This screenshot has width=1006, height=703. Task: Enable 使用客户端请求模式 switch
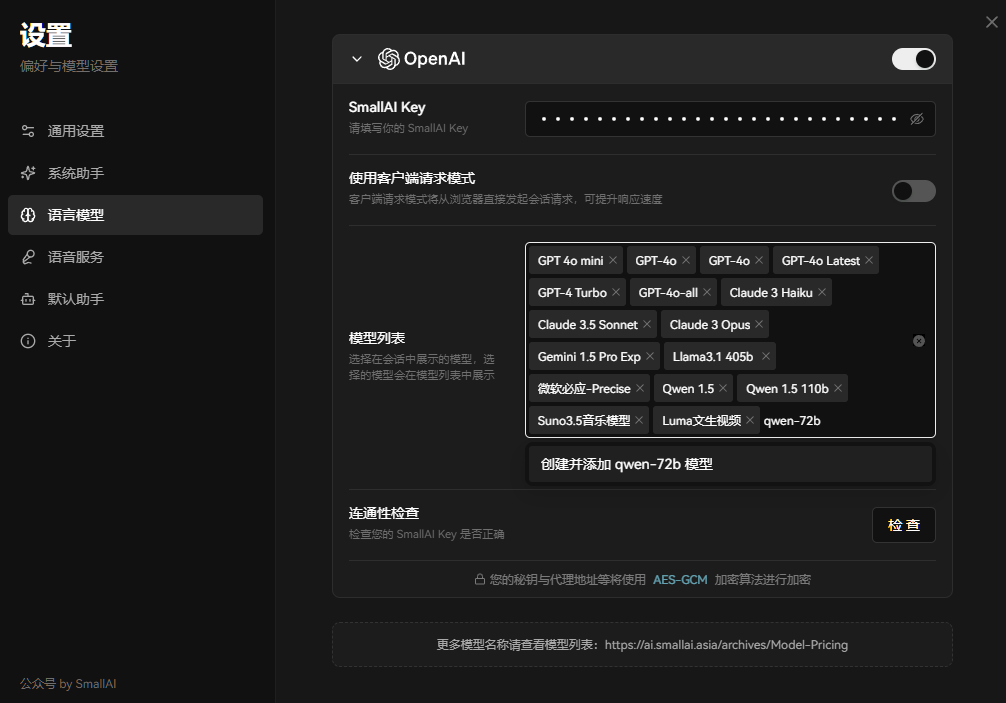point(914,191)
